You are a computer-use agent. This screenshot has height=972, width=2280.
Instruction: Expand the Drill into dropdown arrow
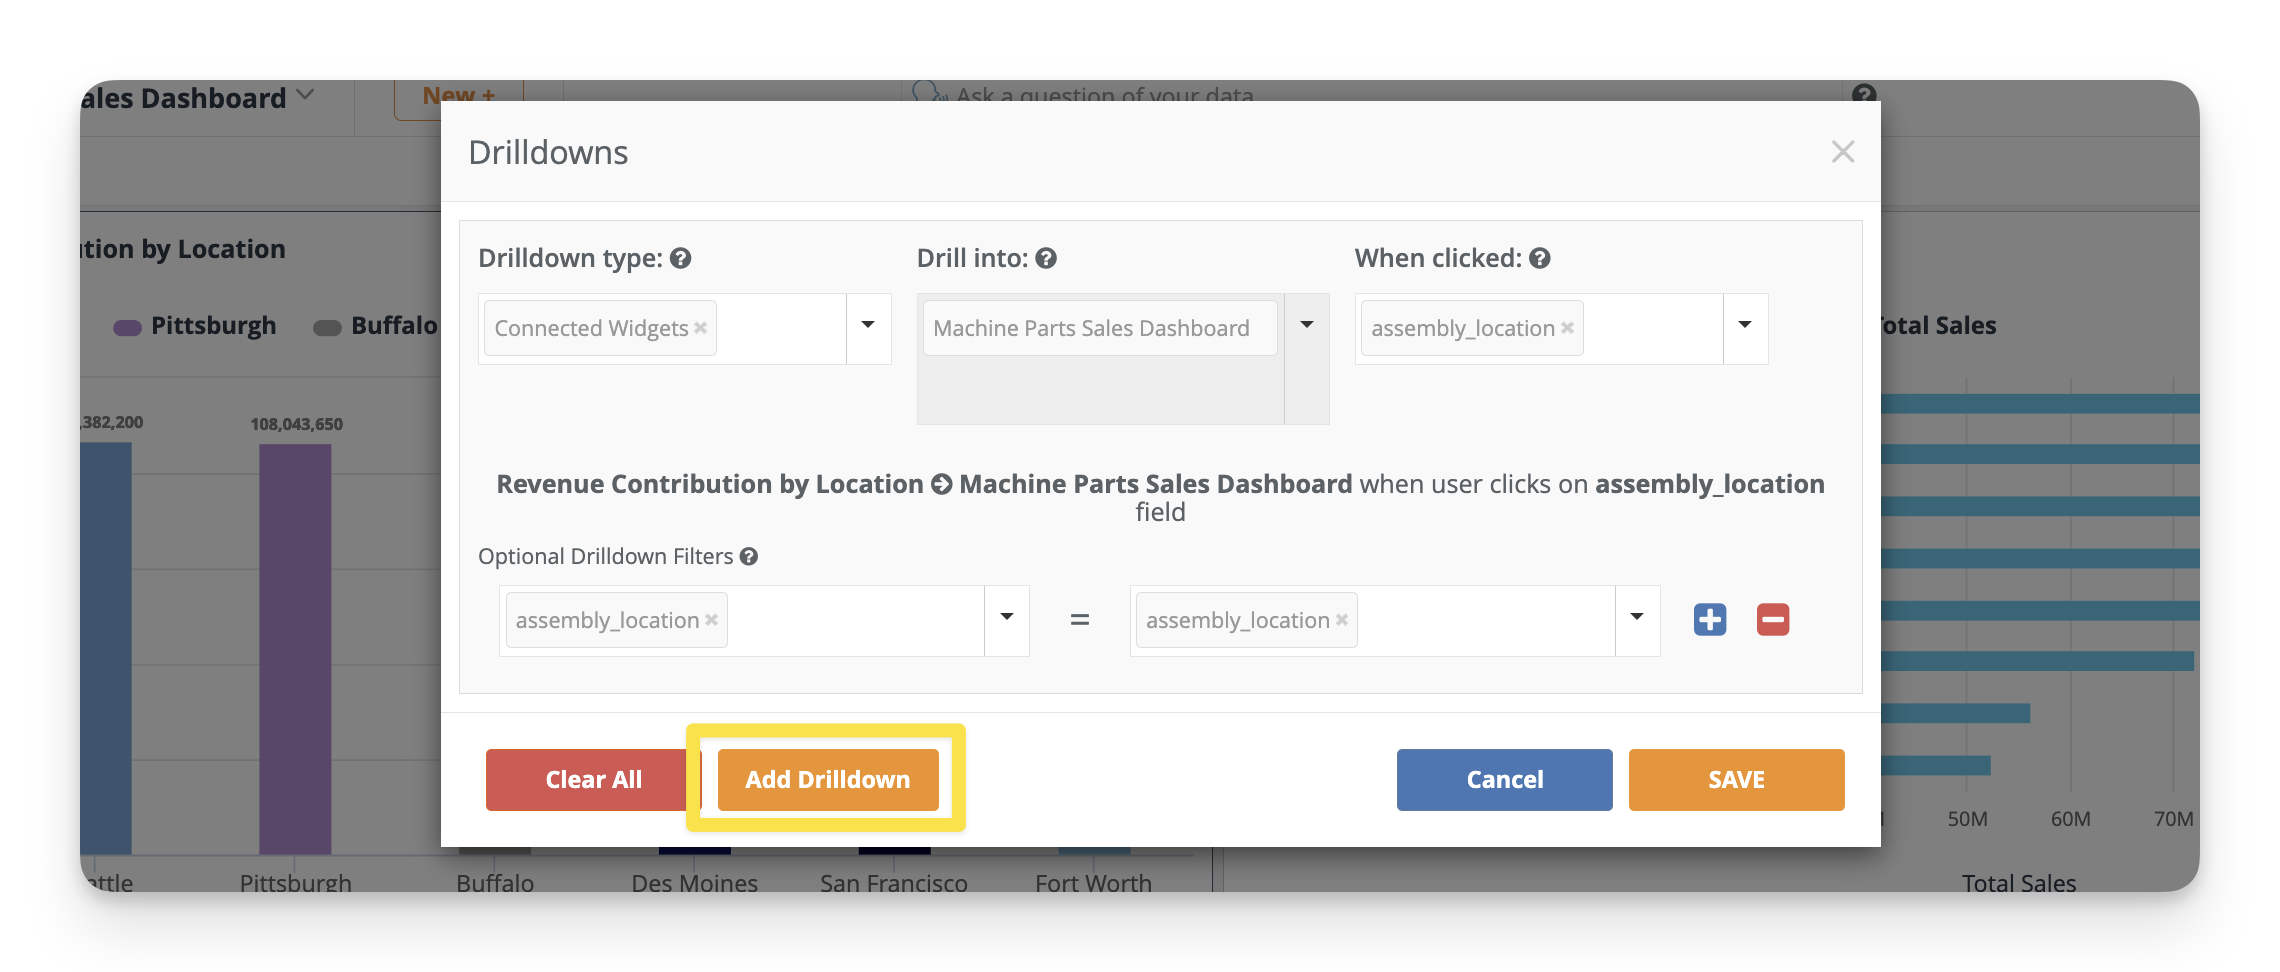coord(1306,326)
